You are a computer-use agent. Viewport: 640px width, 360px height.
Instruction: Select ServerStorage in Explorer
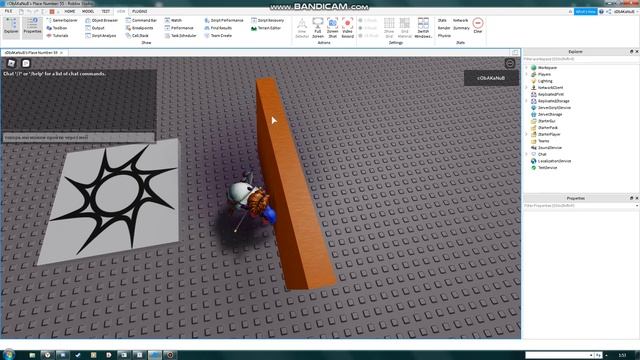click(x=549, y=114)
